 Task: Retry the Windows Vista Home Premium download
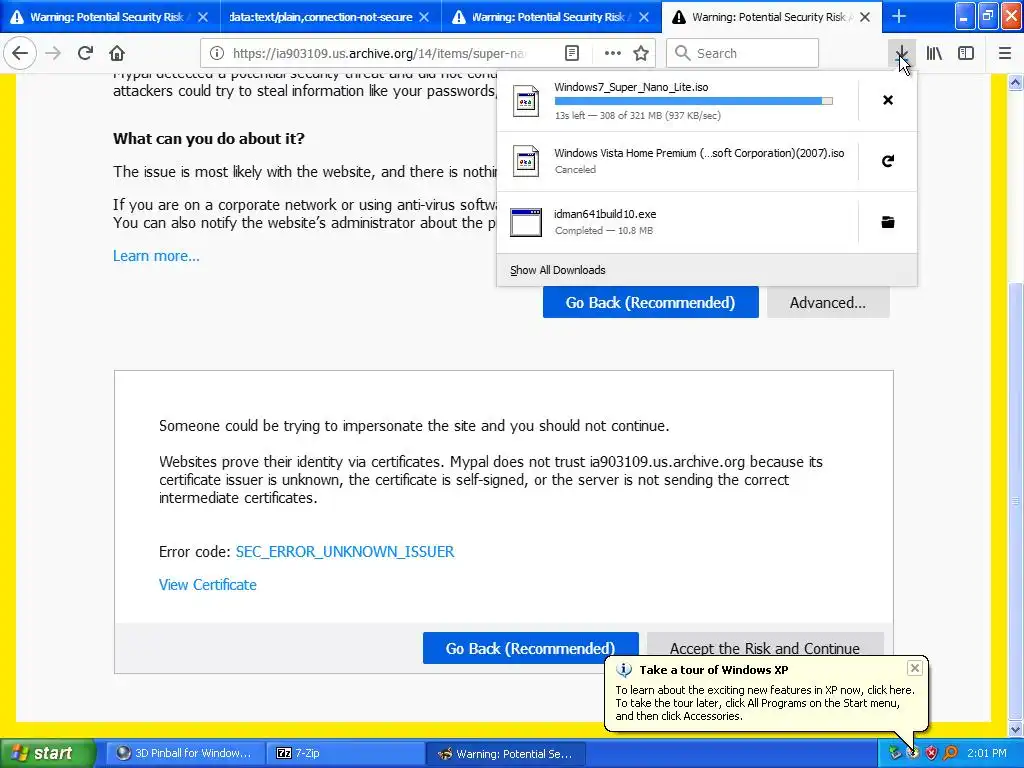pos(888,161)
